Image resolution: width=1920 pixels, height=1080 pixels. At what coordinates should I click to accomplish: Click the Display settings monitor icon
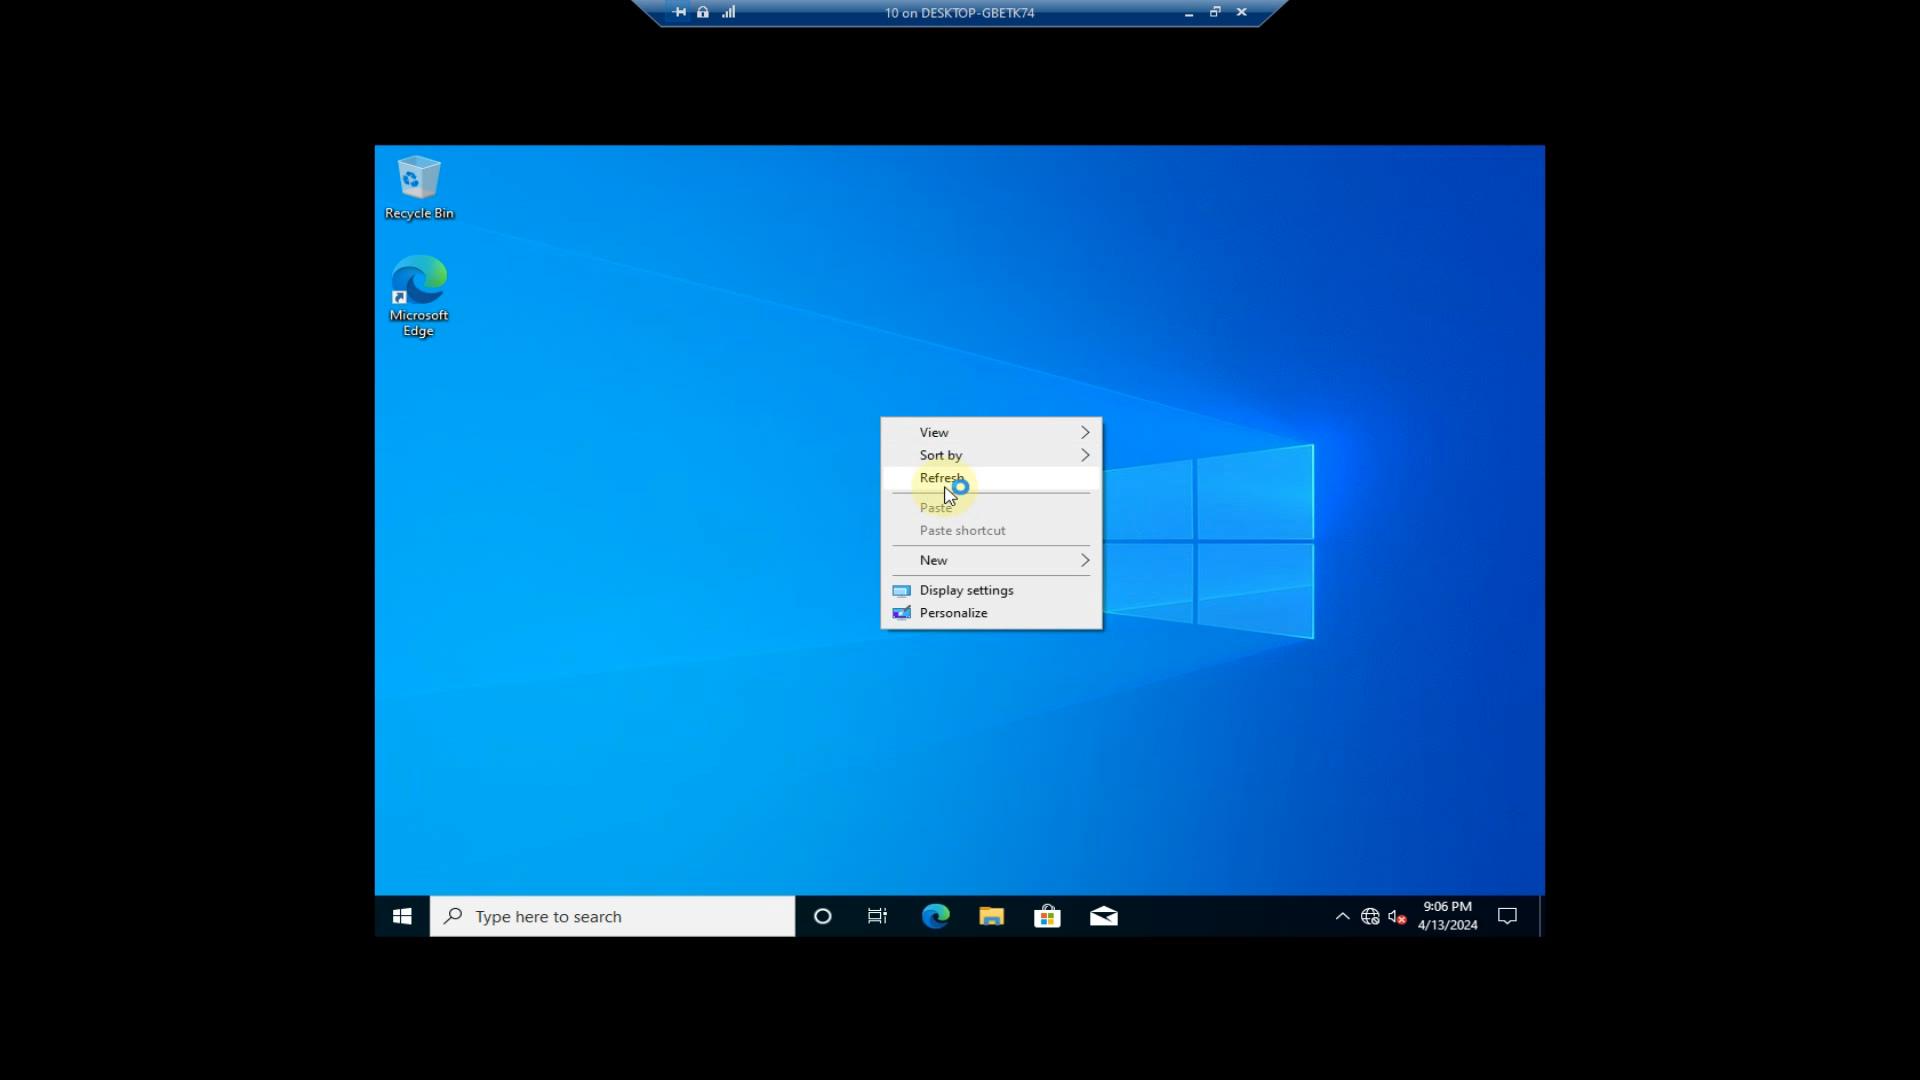tap(901, 591)
